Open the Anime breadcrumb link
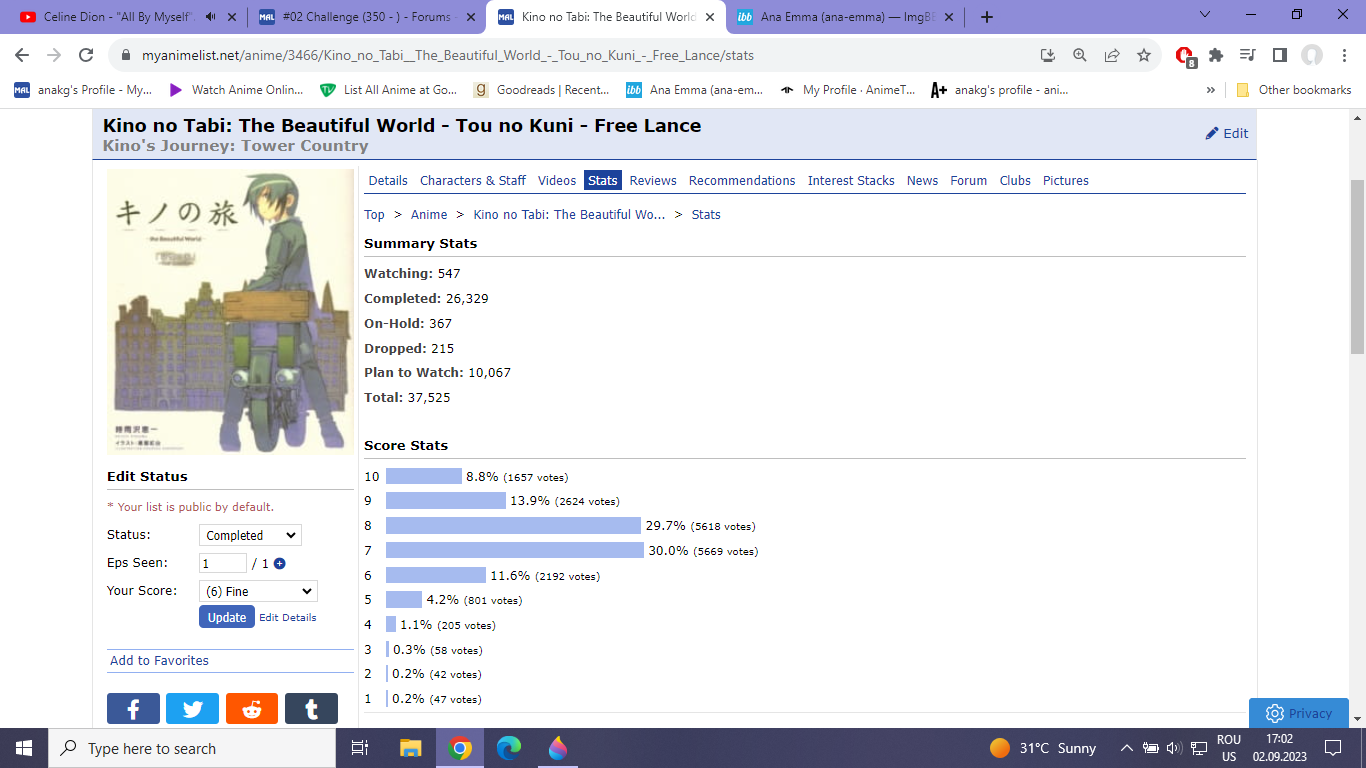The height and width of the screenshot is (768, 1366). click(429, 215)
